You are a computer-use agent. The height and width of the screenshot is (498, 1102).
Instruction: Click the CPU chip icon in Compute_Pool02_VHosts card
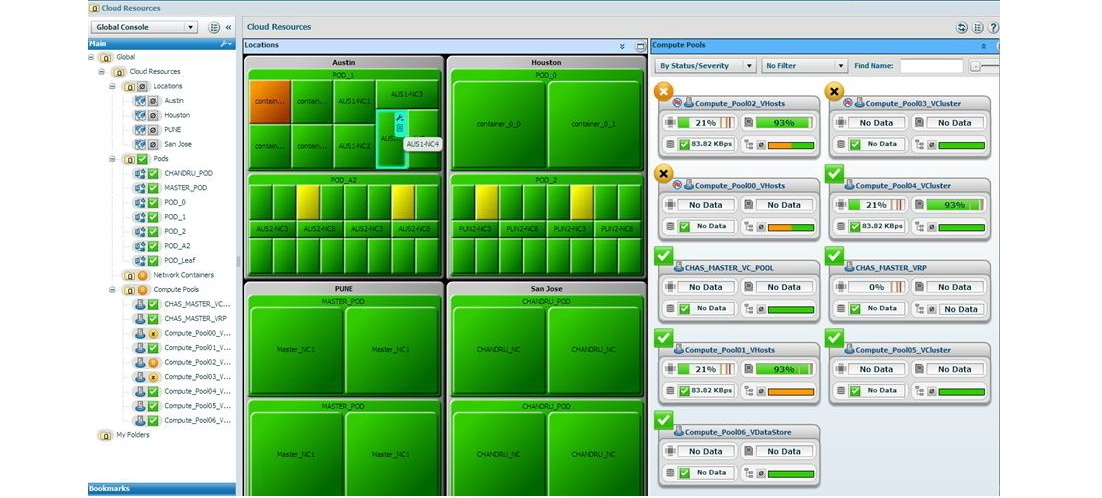tap(670, 123)
